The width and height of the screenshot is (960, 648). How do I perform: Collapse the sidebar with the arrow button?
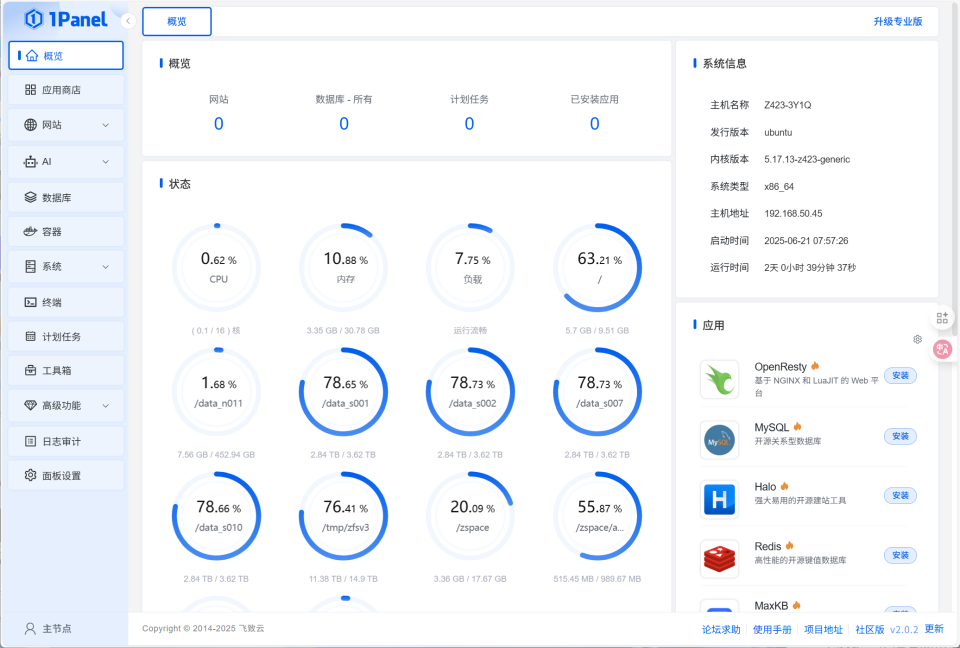tap(128, 21)
